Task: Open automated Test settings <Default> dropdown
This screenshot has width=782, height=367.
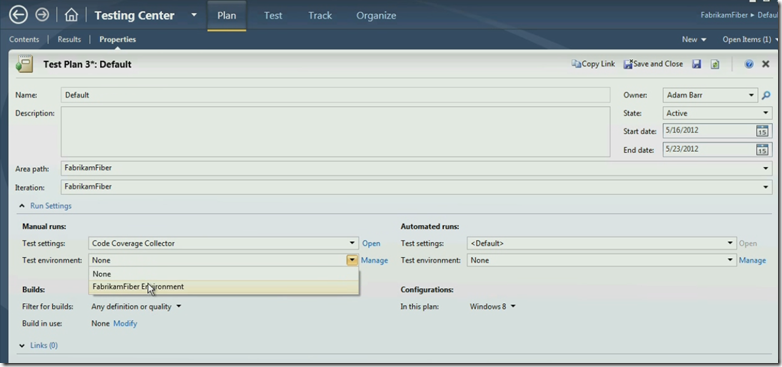Action: 602,243
